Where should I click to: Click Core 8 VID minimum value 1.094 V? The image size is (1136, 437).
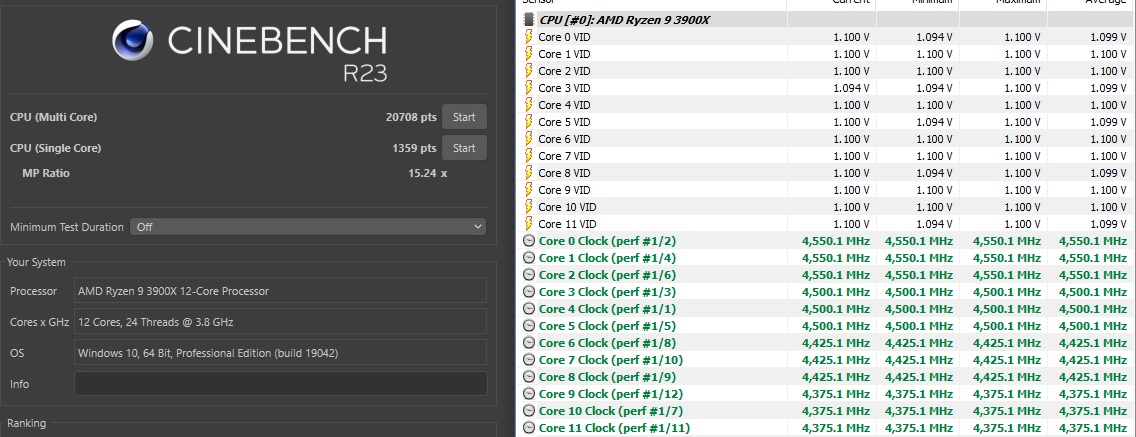point(935,172)
